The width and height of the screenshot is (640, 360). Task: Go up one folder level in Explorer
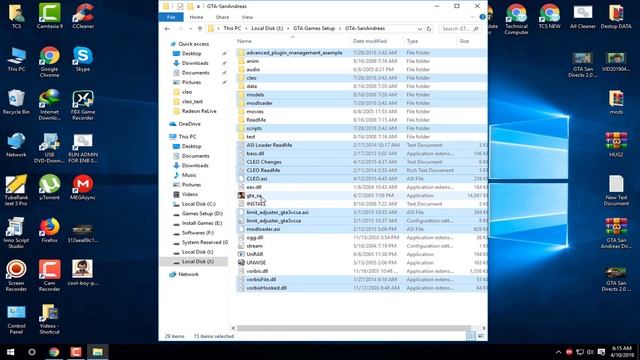point(200,29)
